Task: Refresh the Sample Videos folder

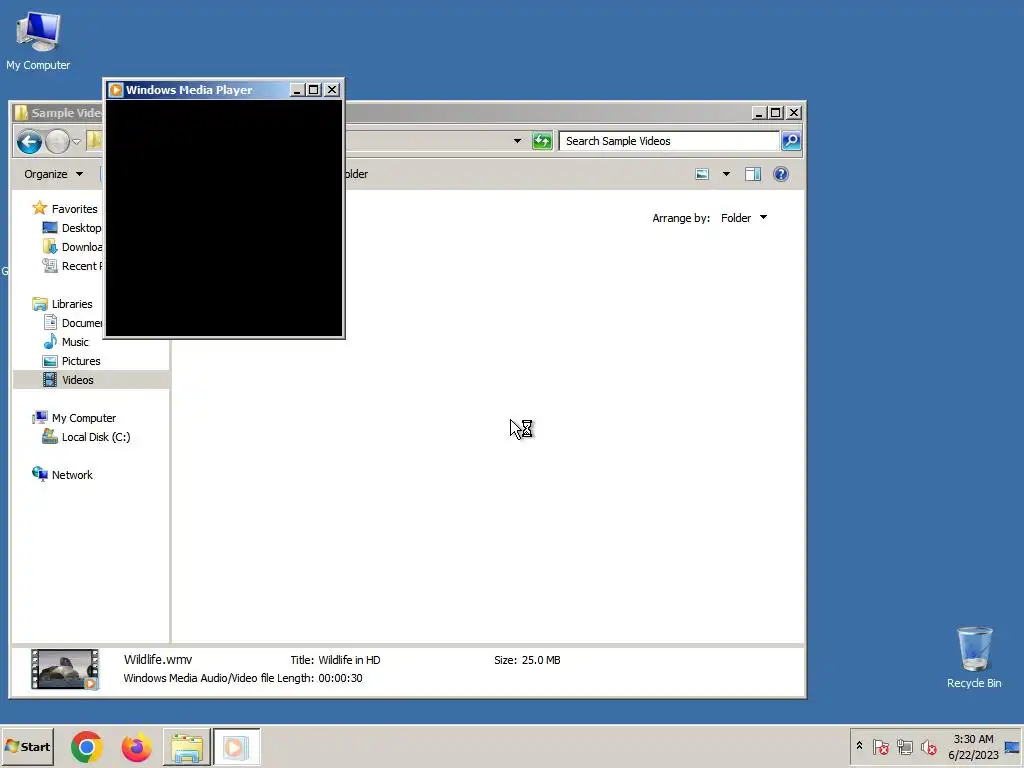Action: coord(542,141)
